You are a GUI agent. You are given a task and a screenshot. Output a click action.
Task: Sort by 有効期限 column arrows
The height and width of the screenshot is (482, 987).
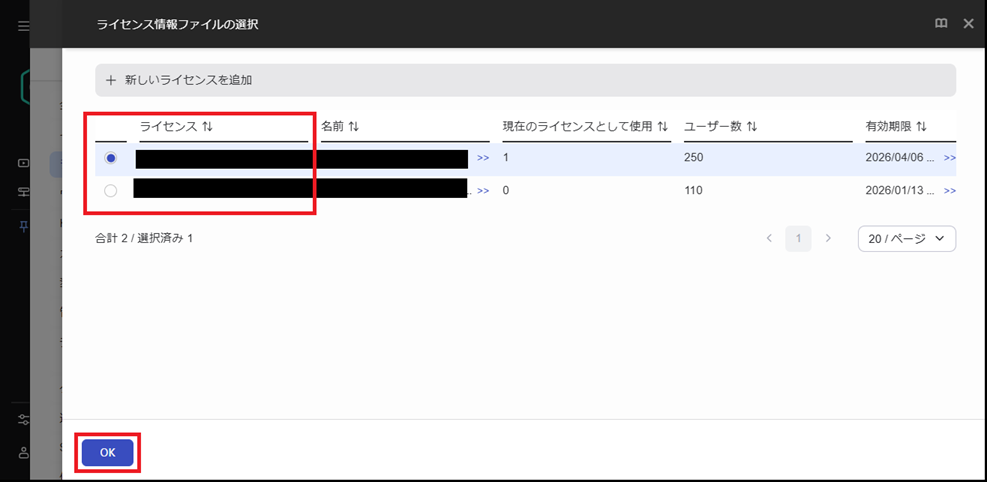click(x=922, y=126)
